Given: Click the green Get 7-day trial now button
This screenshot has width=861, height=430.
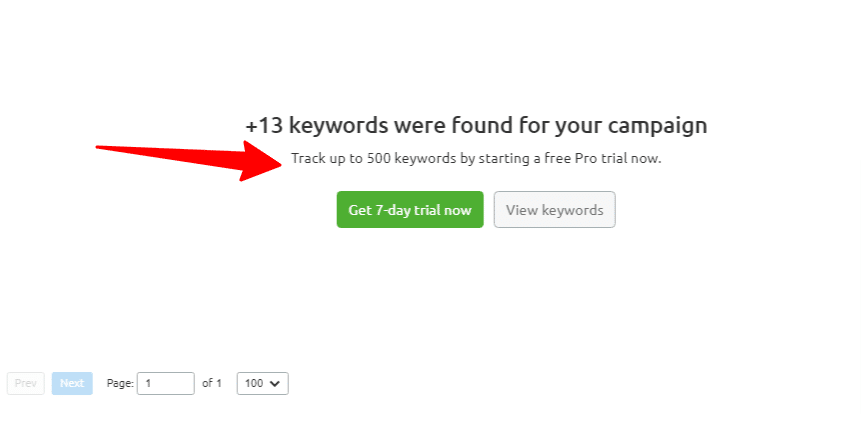Looking at the screenshot, I should pos(410,210).
